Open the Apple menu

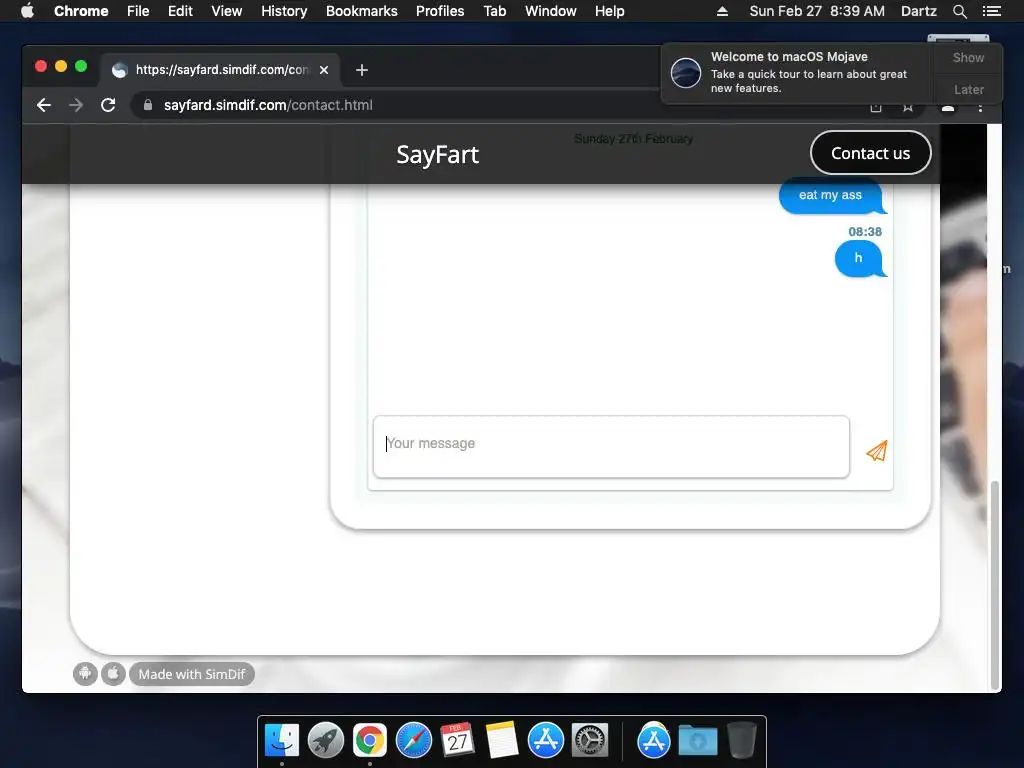[27, 11]
